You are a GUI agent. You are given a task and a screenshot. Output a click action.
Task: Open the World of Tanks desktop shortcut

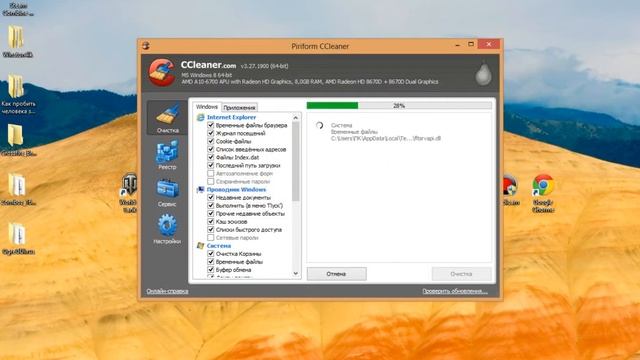coord(129,193)
